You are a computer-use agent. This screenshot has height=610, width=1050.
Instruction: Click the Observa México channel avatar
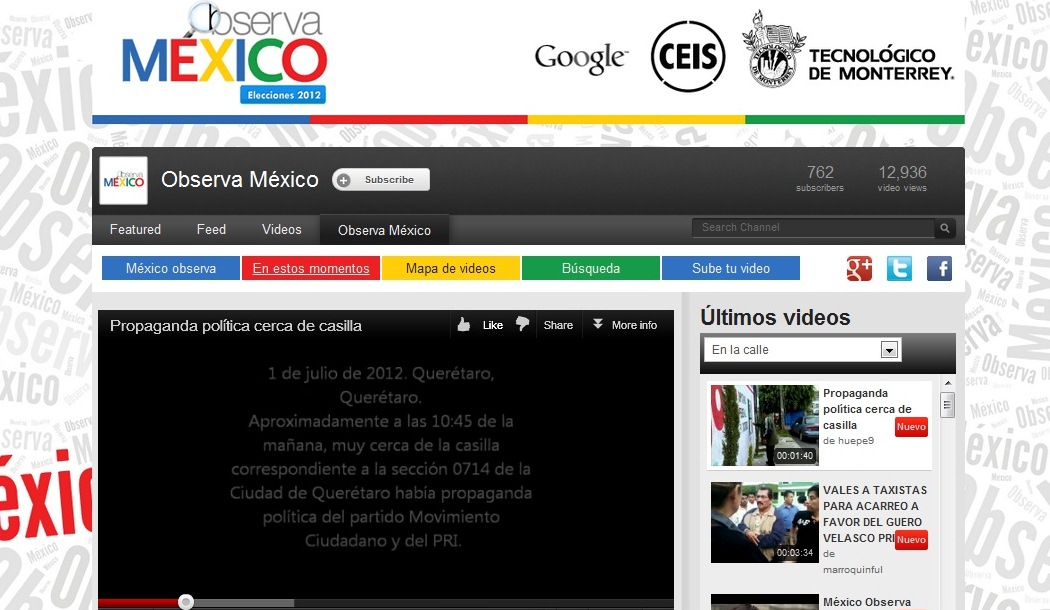click(123, 180)
